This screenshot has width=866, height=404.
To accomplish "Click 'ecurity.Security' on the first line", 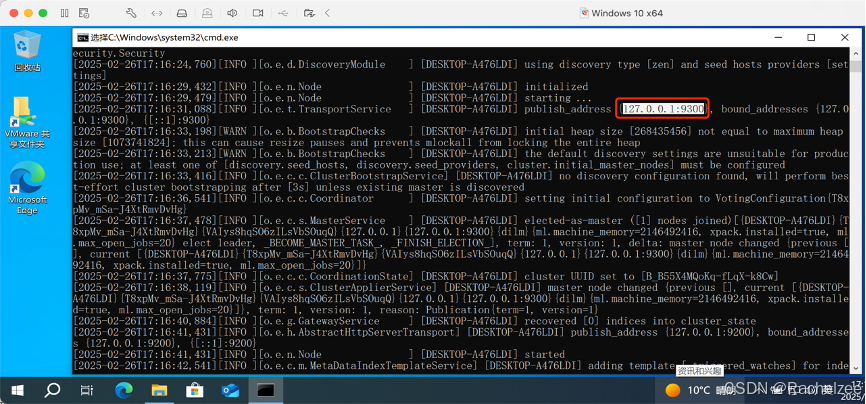I will tap(119, 53).
